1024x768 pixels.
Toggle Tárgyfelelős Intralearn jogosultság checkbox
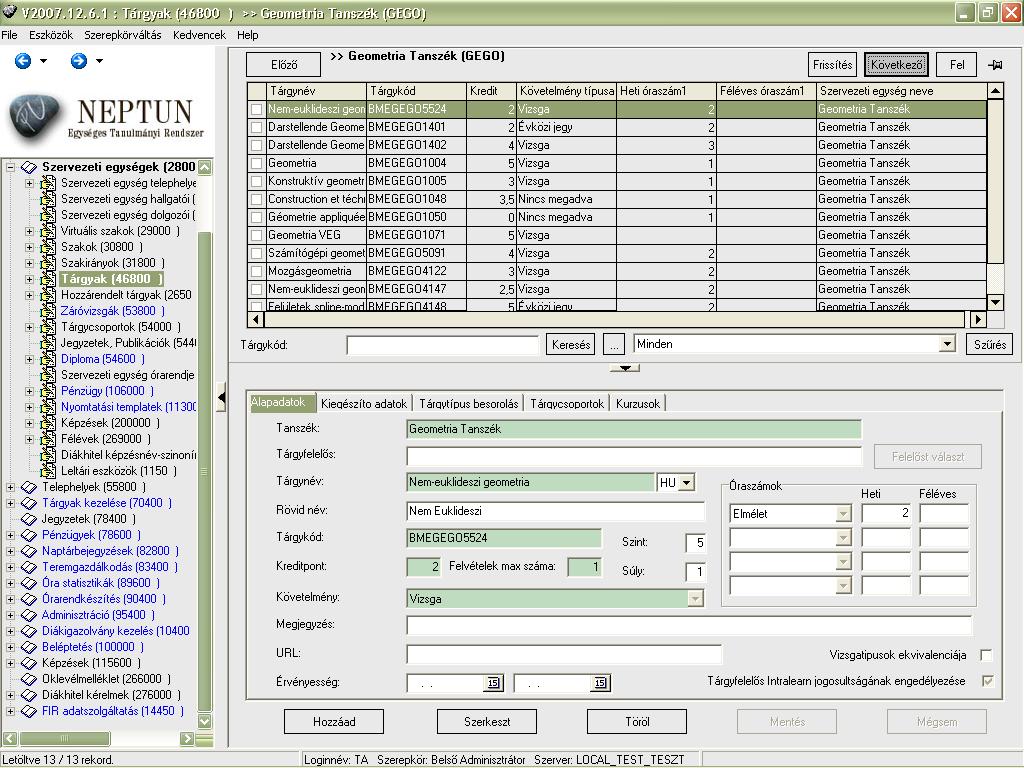[x=987, y=681]
